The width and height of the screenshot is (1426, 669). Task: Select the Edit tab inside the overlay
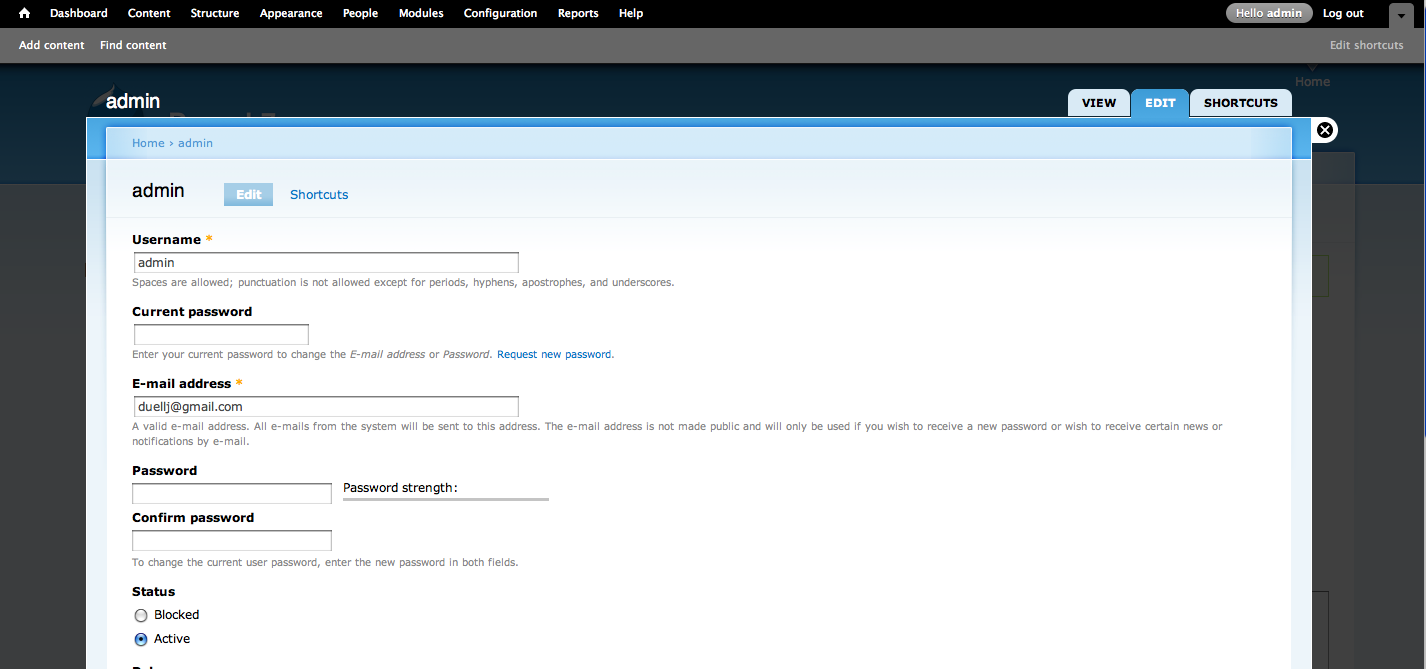point(247,194)
